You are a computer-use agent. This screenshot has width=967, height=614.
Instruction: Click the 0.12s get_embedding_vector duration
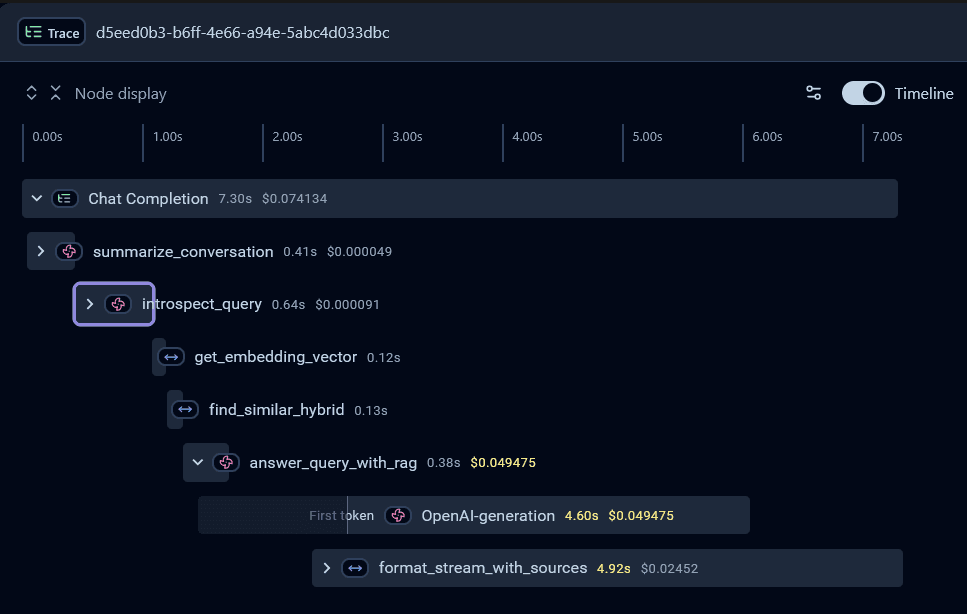click(x=384, y=358)
